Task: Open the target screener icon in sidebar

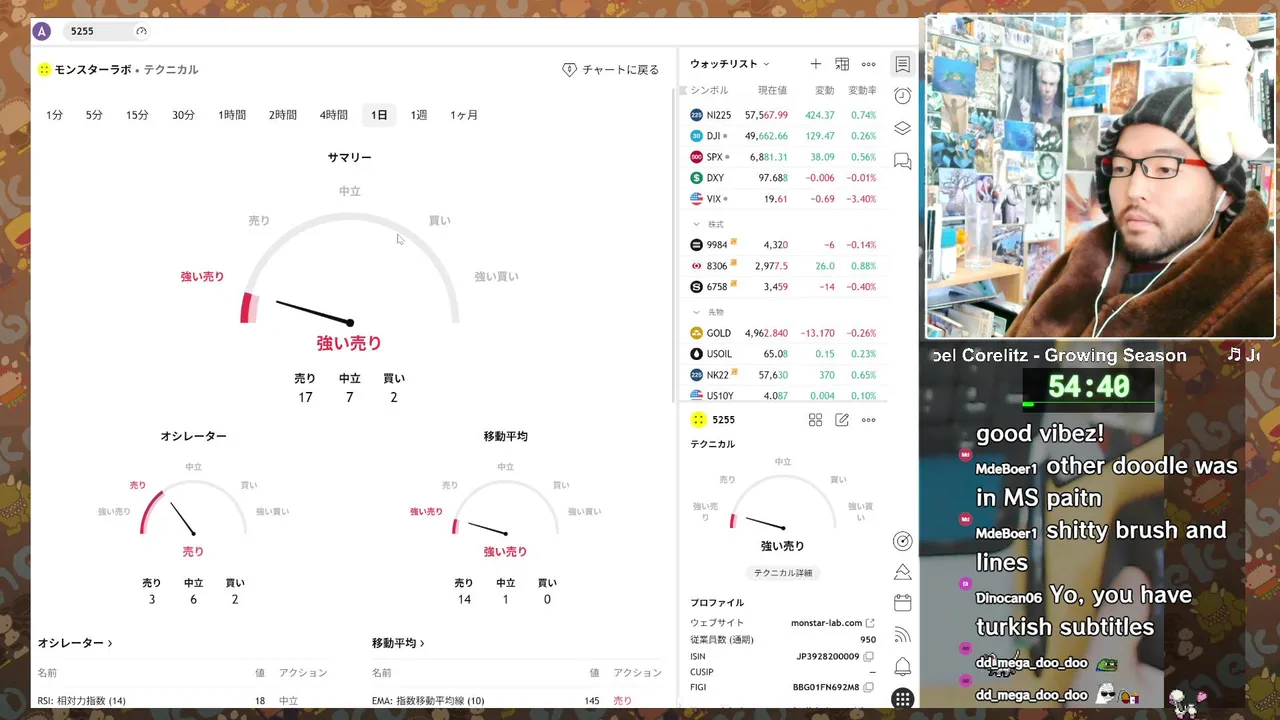Action: (902, 541)
